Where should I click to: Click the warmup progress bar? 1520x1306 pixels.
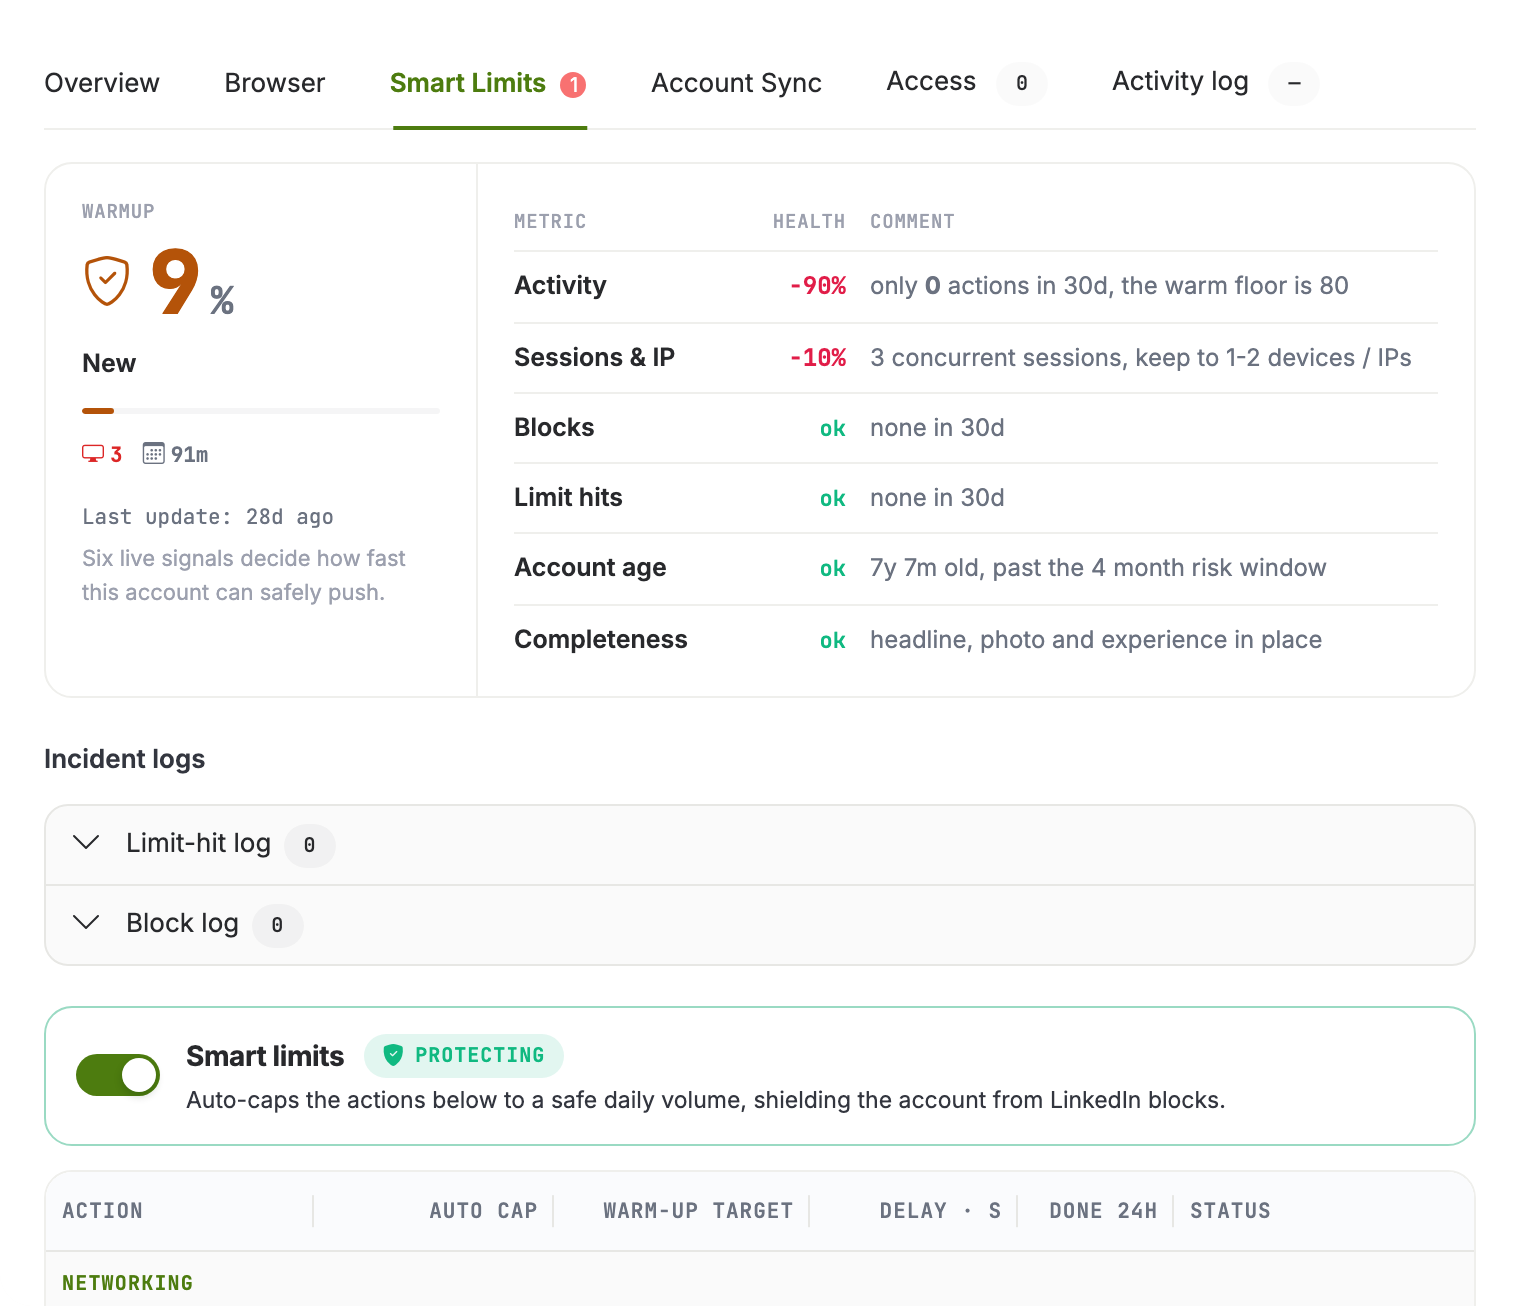click(x=261, y=410)
